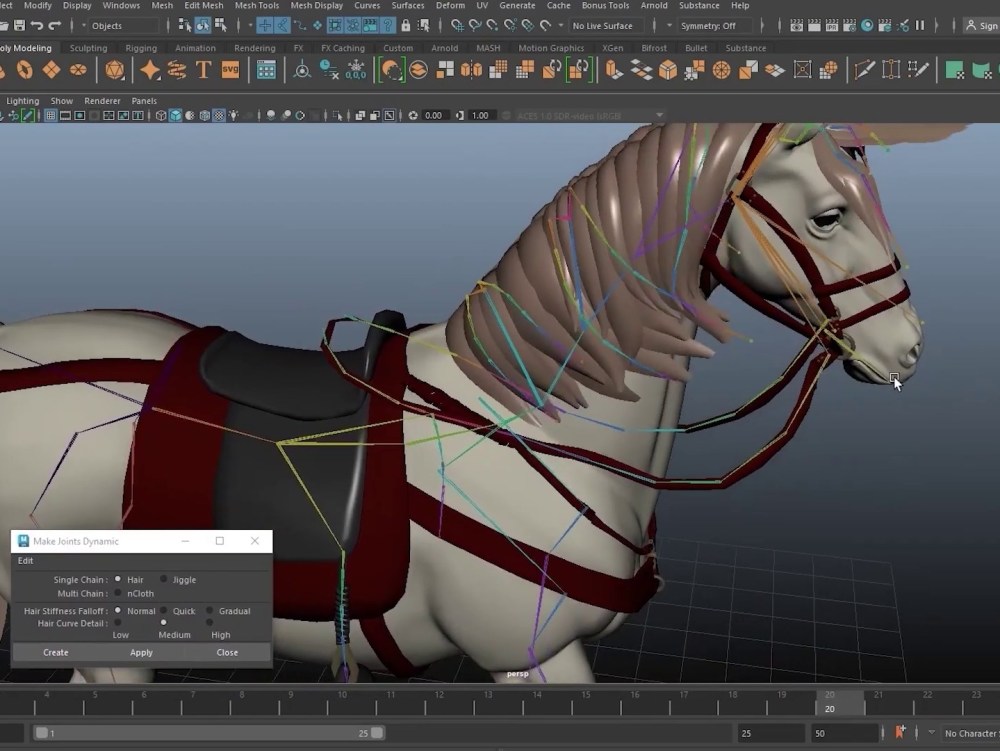
Task: Toggle the viewport grid display icon
Action: click(50, 115)
